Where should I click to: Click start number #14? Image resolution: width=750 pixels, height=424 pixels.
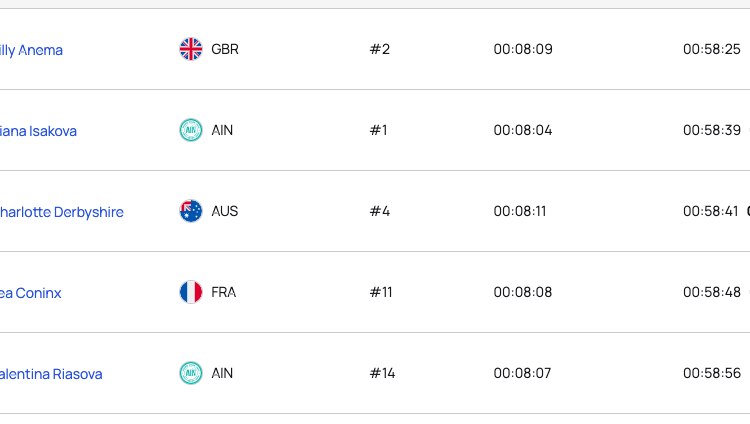coord(383,373)
